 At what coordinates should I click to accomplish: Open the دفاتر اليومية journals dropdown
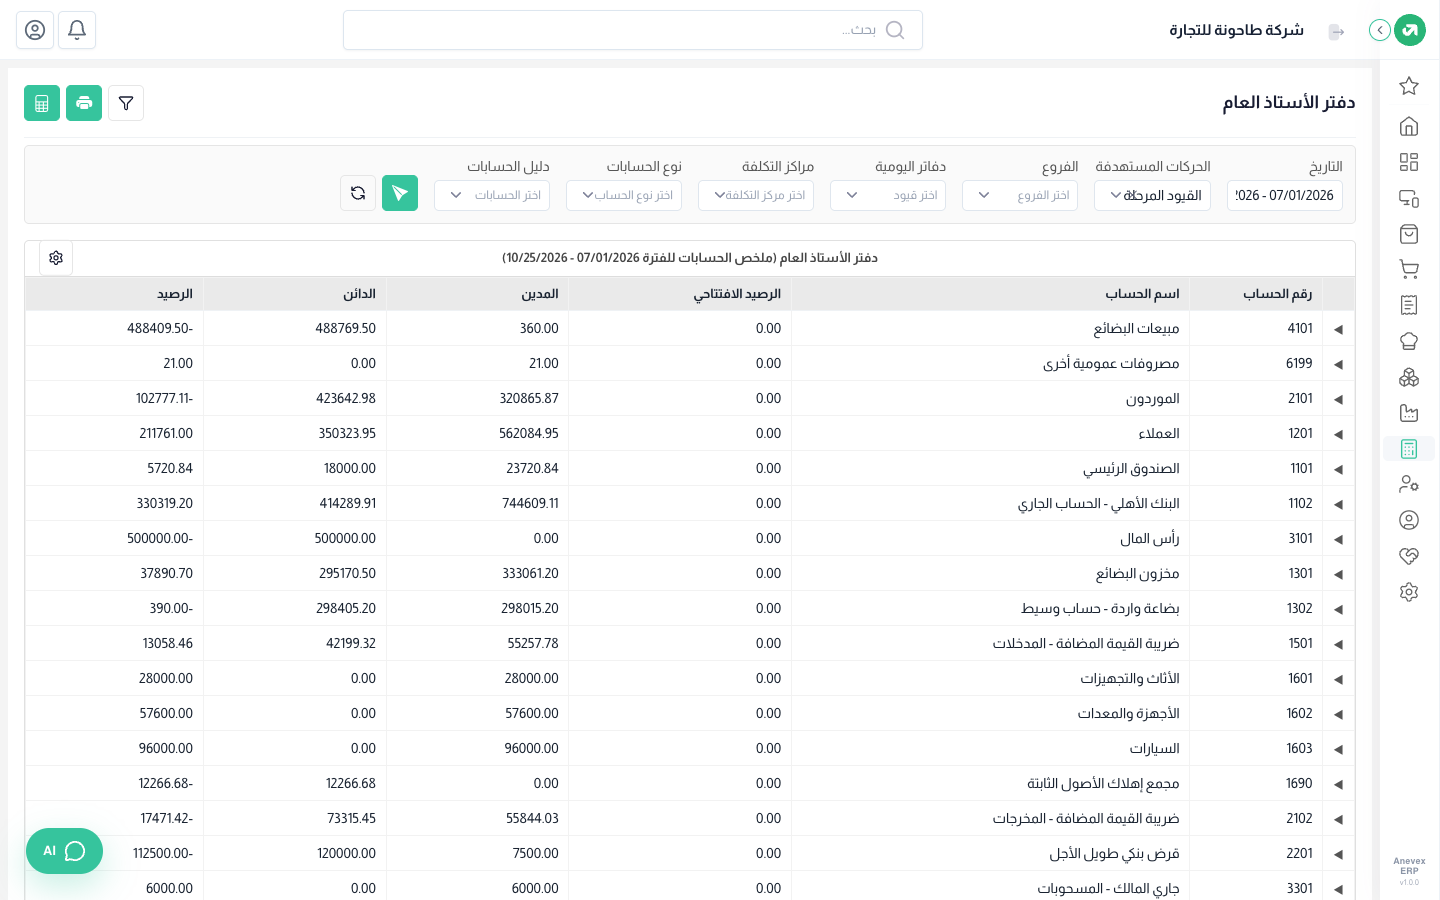tap(888, 195)
